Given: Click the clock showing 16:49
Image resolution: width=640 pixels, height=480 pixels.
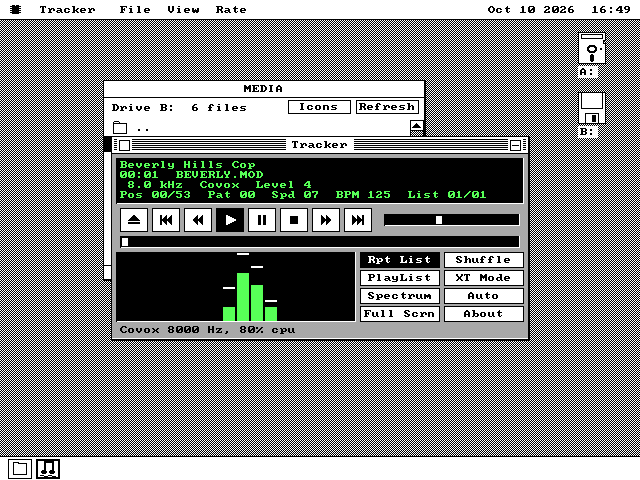Looking at the screenshot, I should (x=611, y=9).
